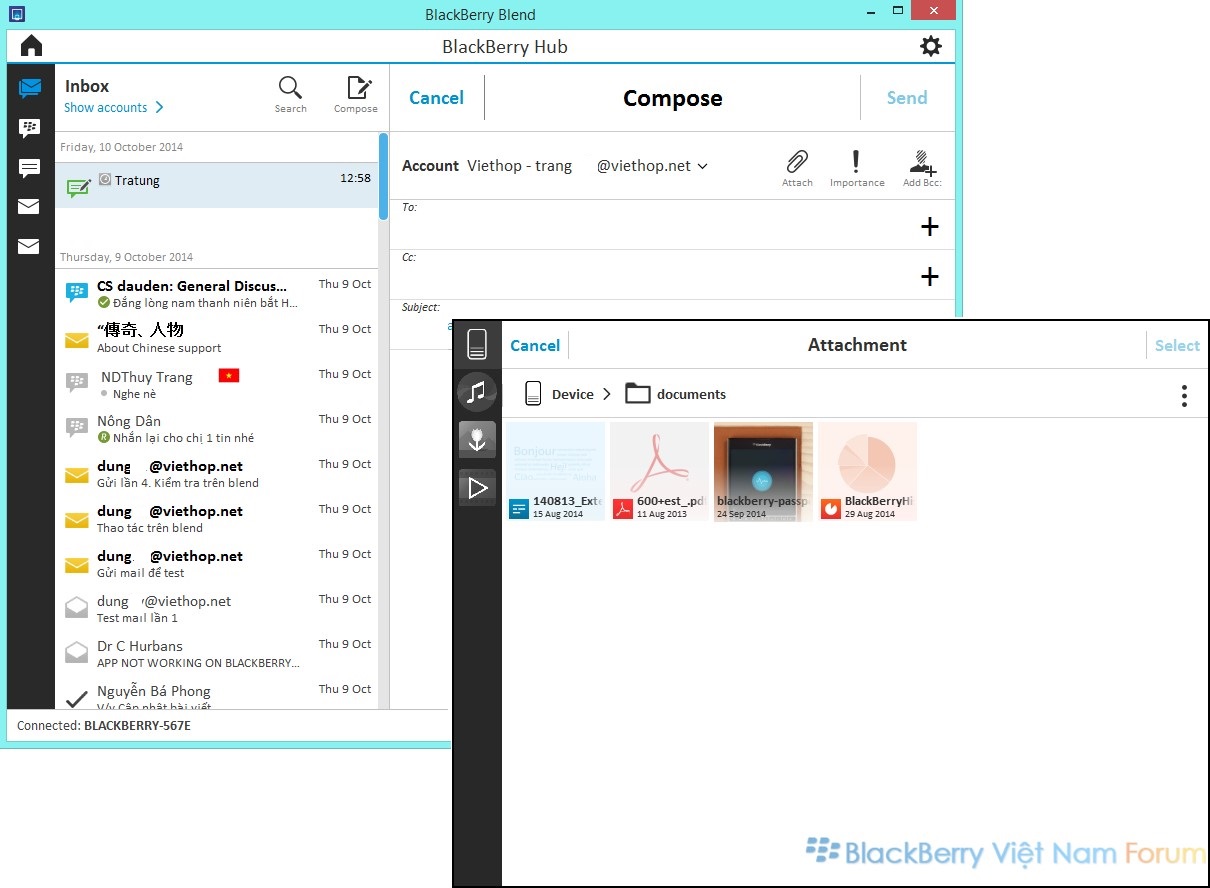Select the 600+est PDF file thumbnail

point(659,471)
